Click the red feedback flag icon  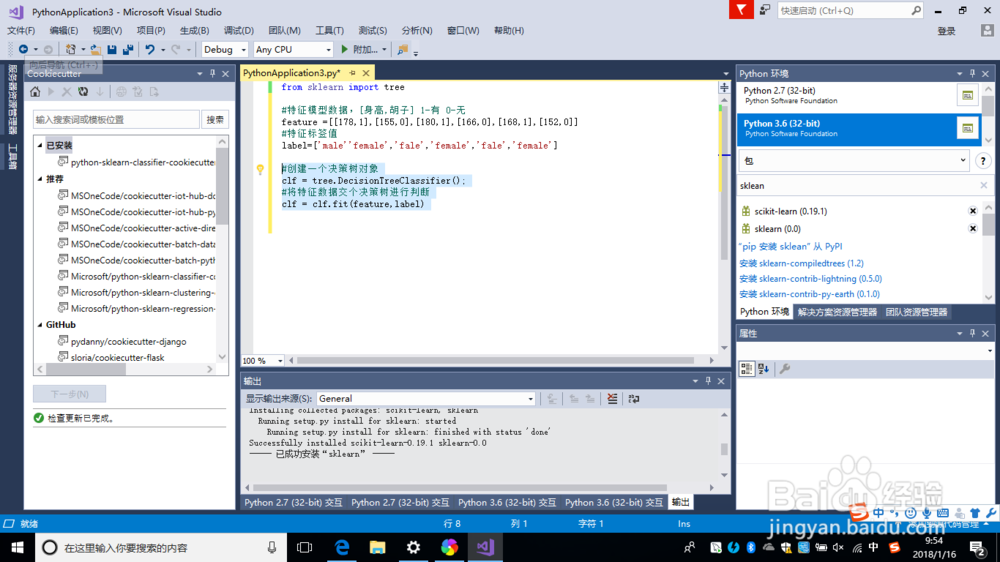(x=741, y=10)
